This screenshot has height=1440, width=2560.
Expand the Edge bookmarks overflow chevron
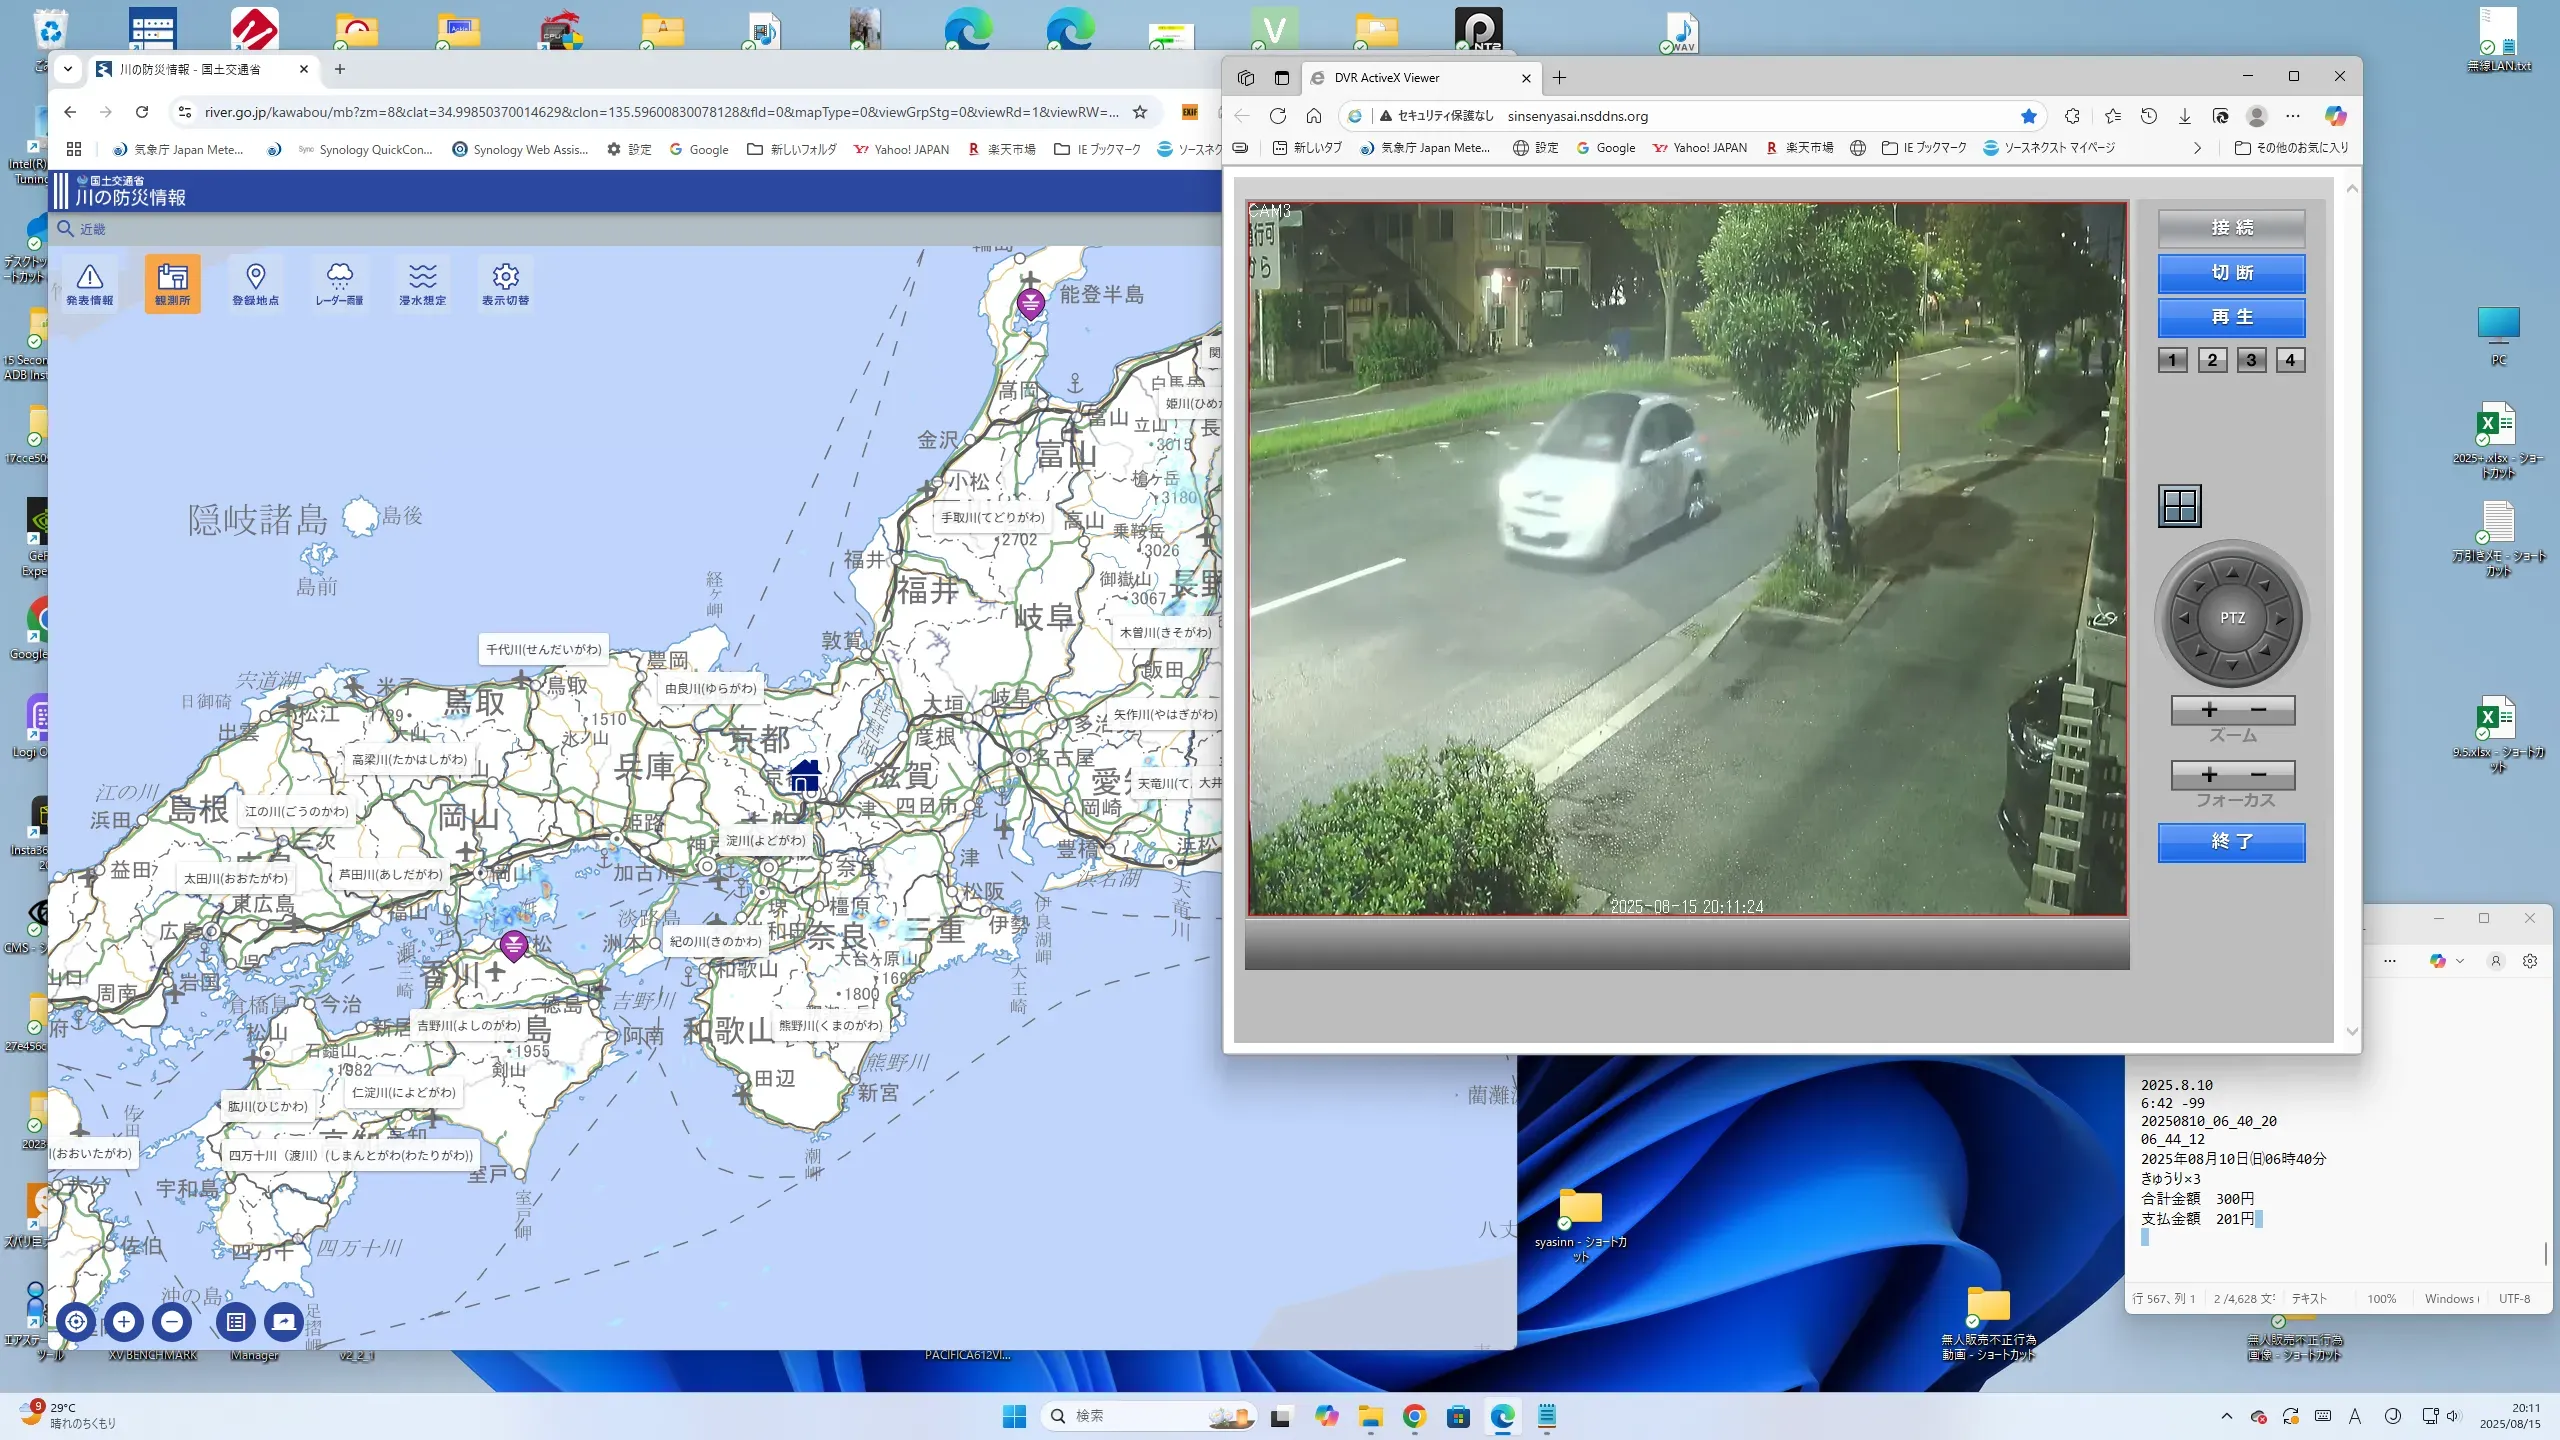click(x=2197, y=148)
